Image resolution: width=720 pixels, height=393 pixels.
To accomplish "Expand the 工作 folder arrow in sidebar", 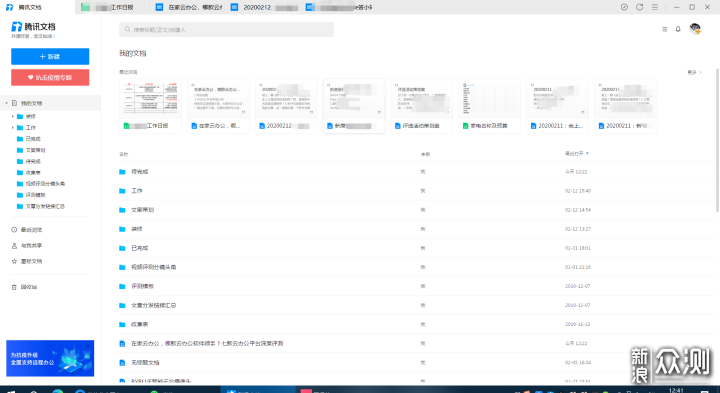I will 12,128.
